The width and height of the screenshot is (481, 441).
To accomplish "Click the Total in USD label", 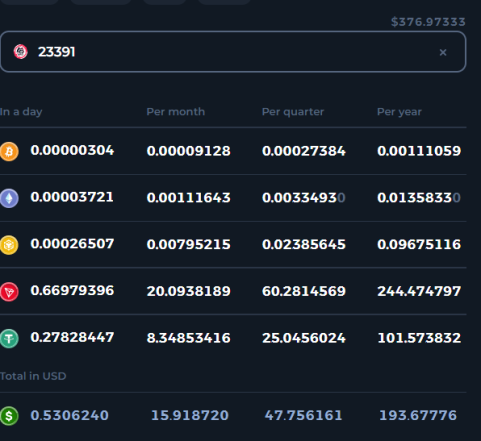I will [33, 376].
